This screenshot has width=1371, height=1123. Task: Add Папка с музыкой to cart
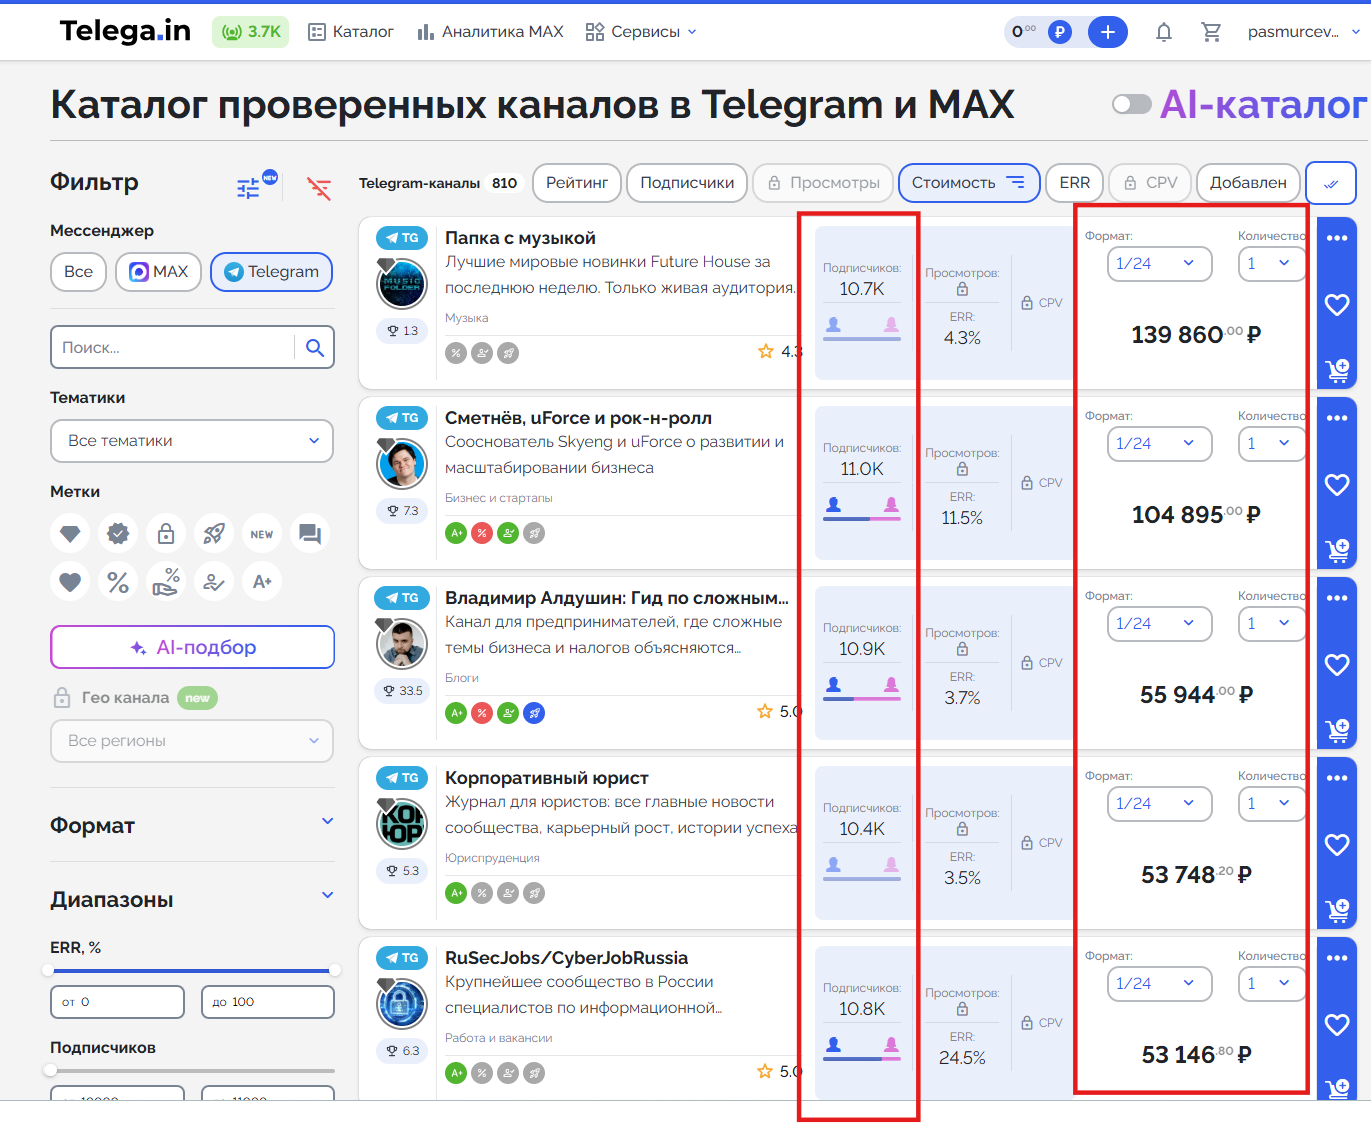click(1337, 371)
